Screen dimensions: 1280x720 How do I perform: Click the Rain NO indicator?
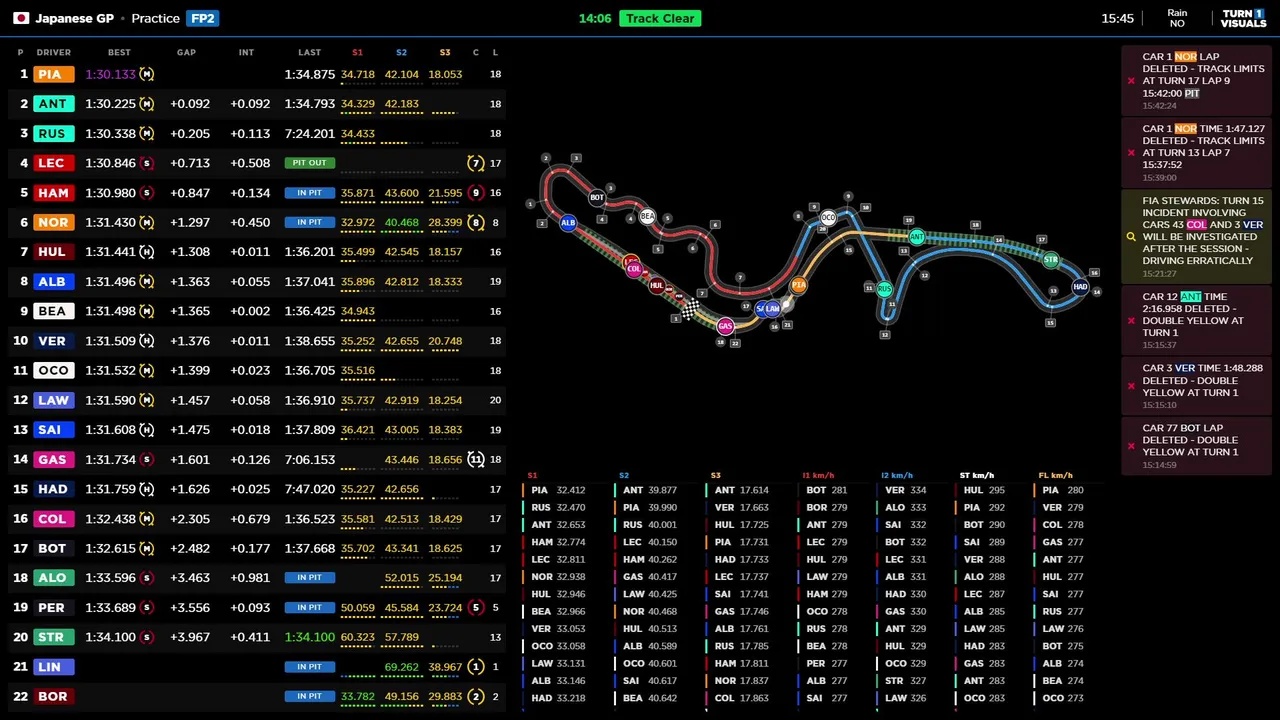[x=1177, y=18]
